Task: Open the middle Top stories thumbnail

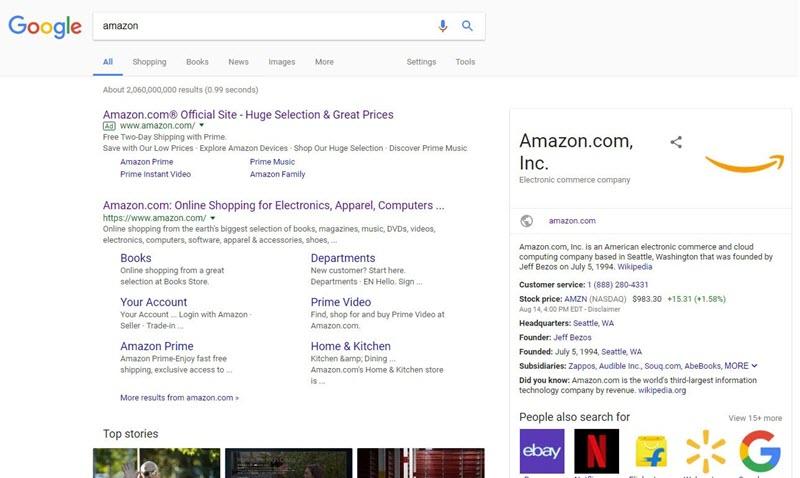Action: 289,463
